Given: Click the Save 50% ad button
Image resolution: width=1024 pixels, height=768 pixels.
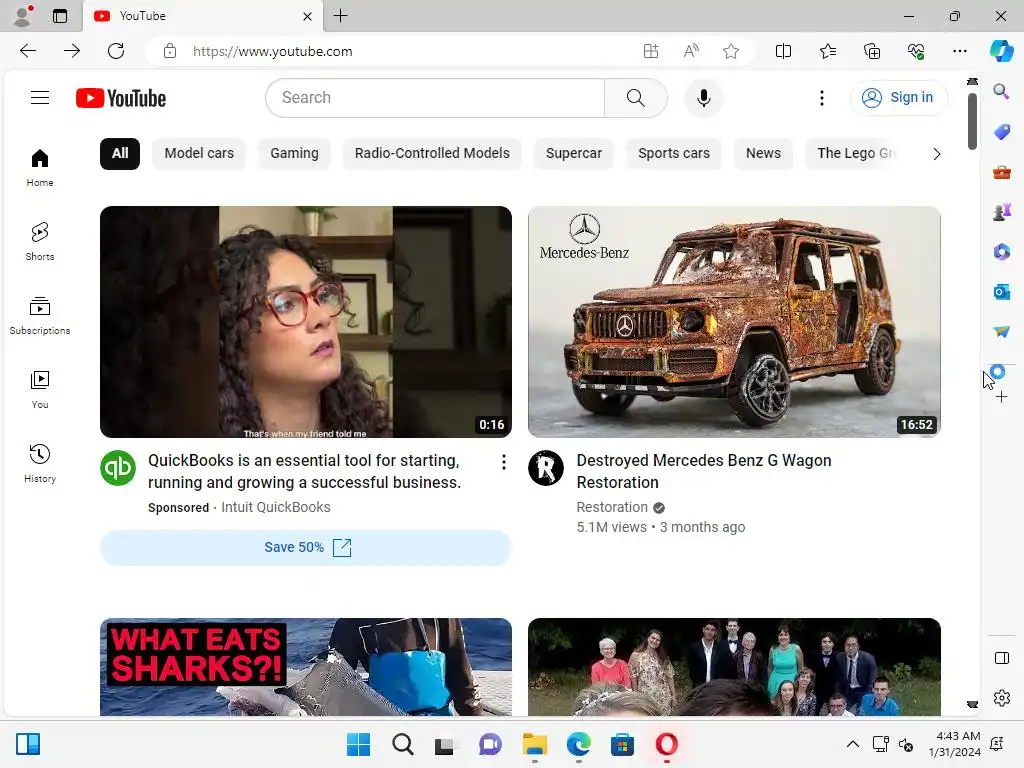Looking at the screenshot, I should 306,547.
